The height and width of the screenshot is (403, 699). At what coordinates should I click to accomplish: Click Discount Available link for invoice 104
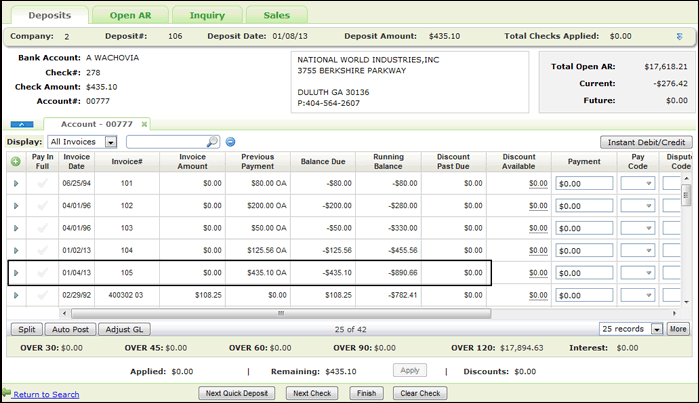pos(538,250)
